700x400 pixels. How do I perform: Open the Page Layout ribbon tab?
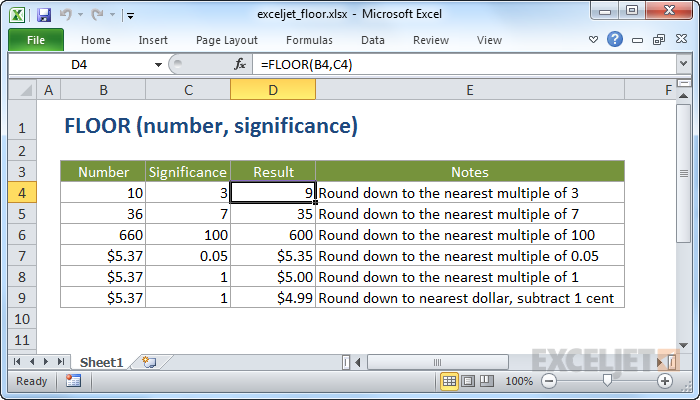(x=227, y=41)
